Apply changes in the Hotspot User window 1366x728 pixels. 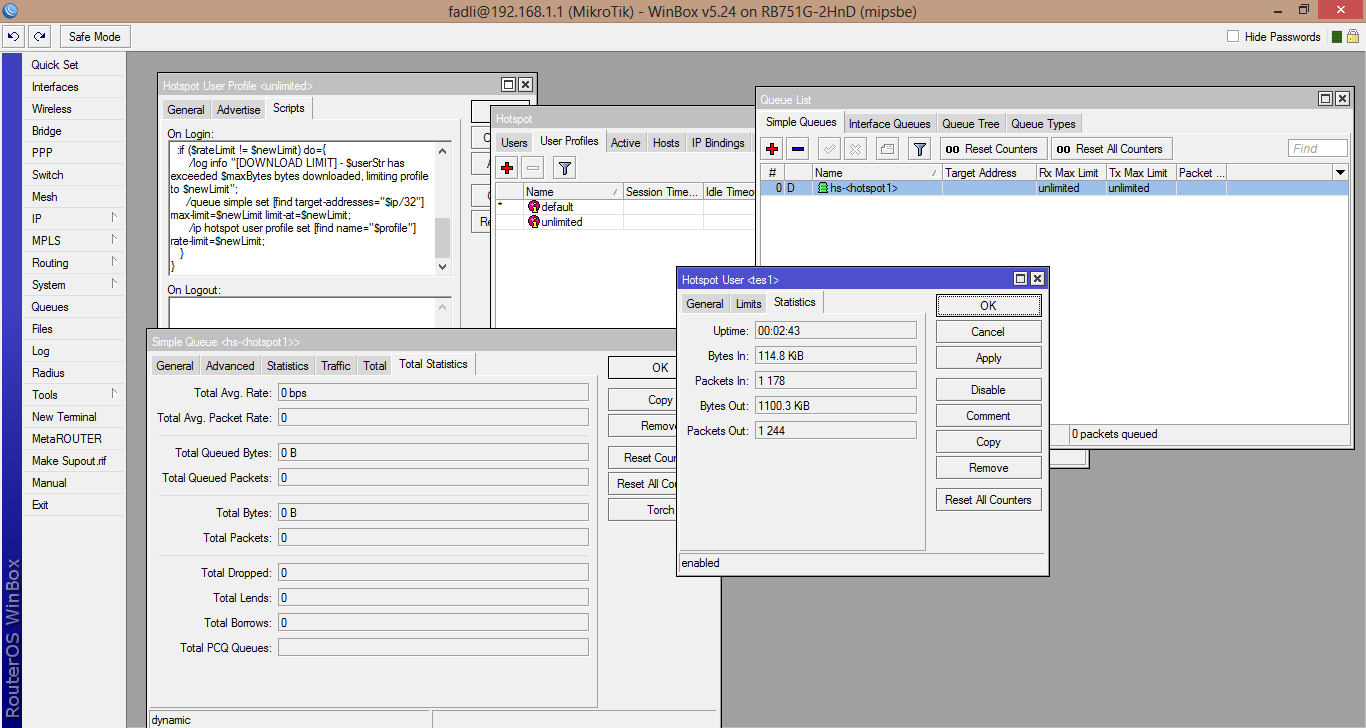988,357
